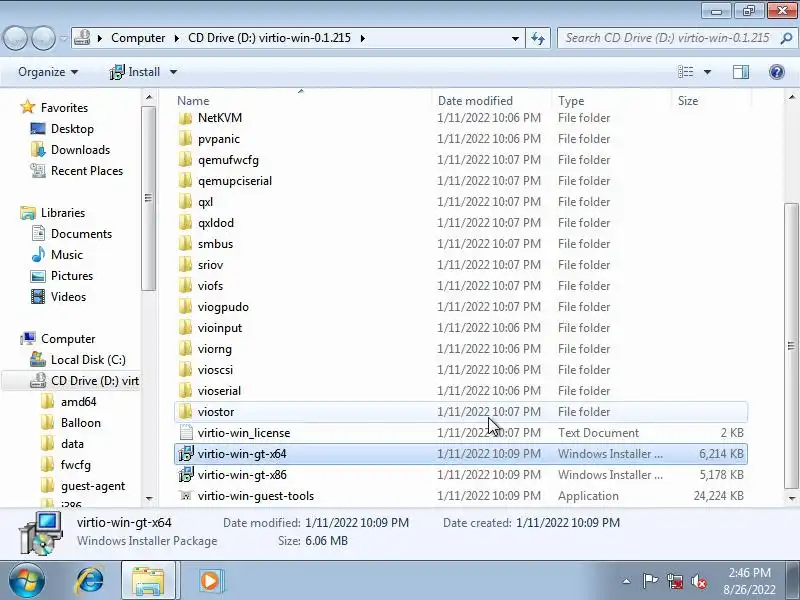Click the Refresh address bar button
The width and height of the screenshot is (800, 600).
point(538,38)
